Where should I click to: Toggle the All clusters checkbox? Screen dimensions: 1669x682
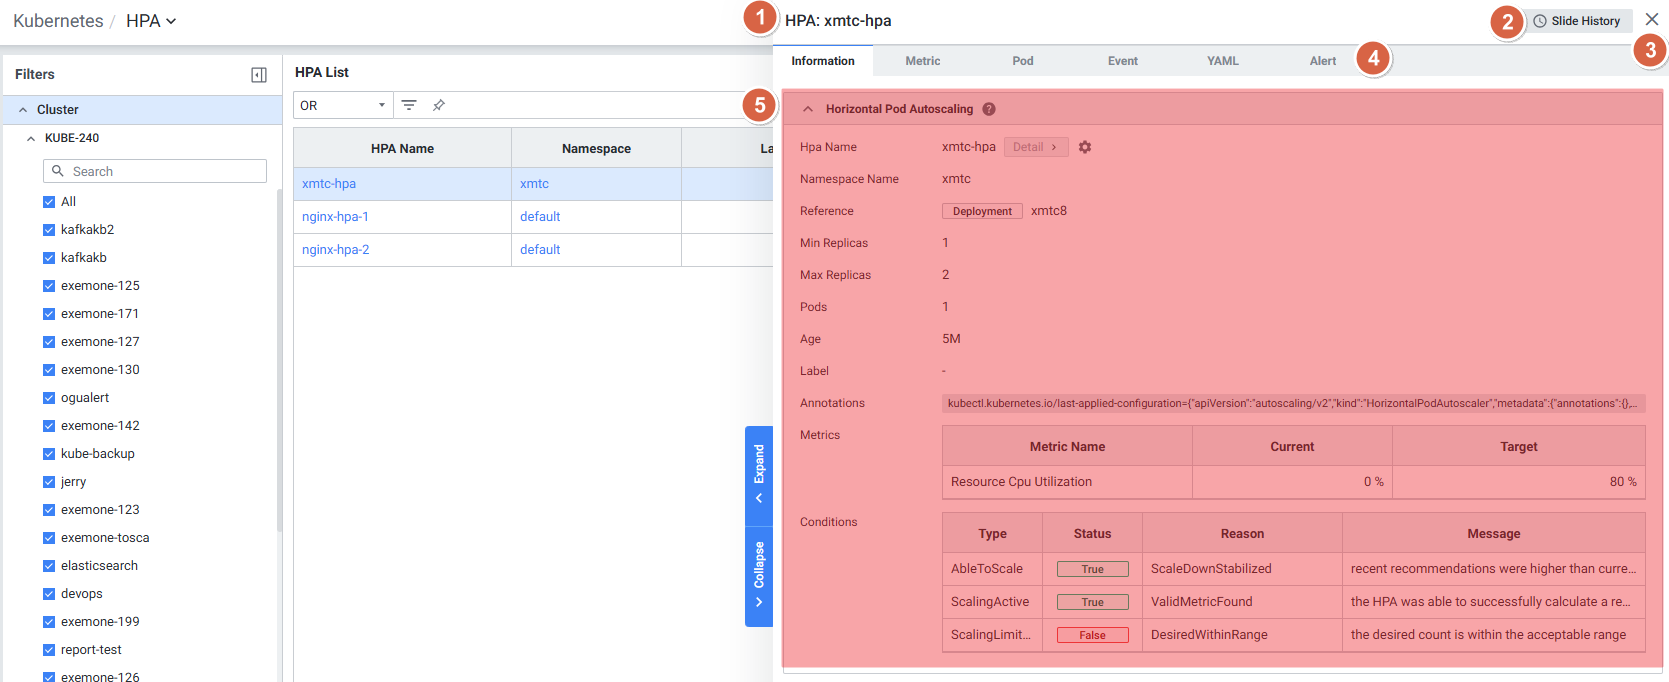pyautogui.click(x=49, y=202)
